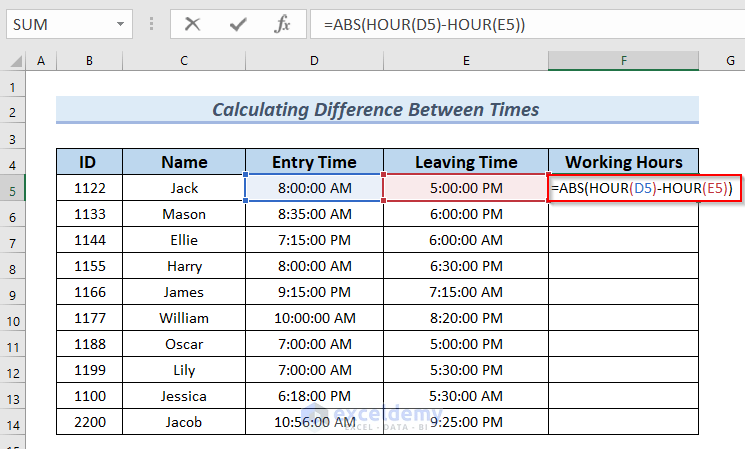Click Jacob's leaving time 9:25:00 PM
The width and height of the screenshot is (745, 449).
[465, 422]
